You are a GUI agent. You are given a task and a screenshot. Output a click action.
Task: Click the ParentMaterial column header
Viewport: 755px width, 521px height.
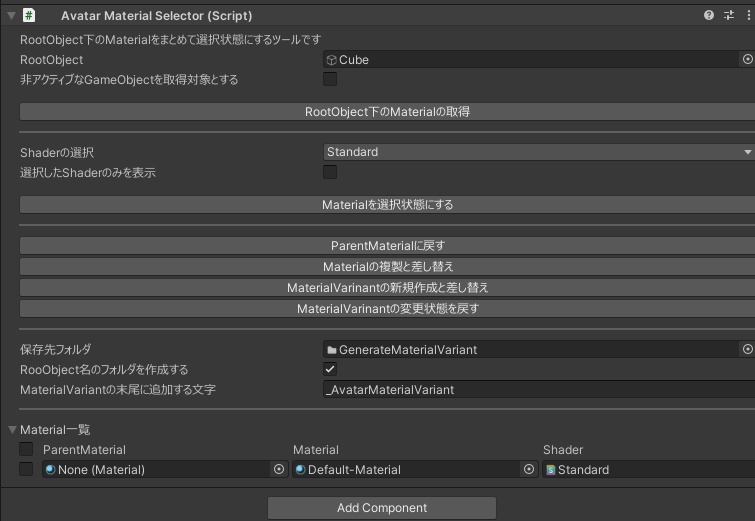coord(84,450)
